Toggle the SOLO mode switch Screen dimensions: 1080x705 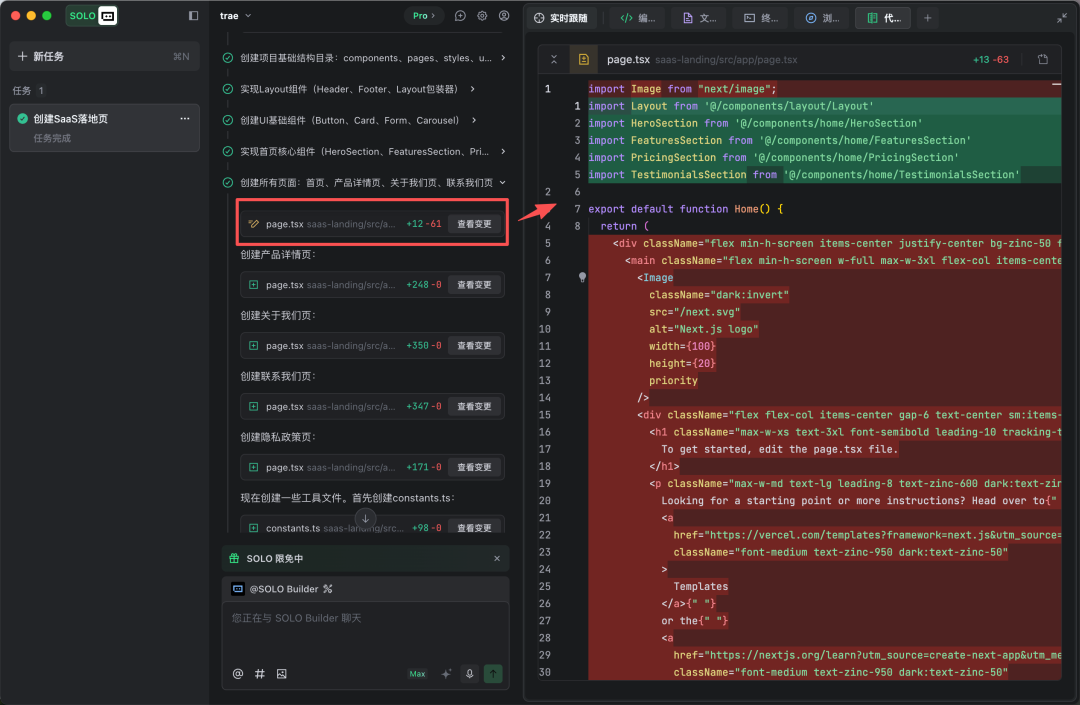92,16
